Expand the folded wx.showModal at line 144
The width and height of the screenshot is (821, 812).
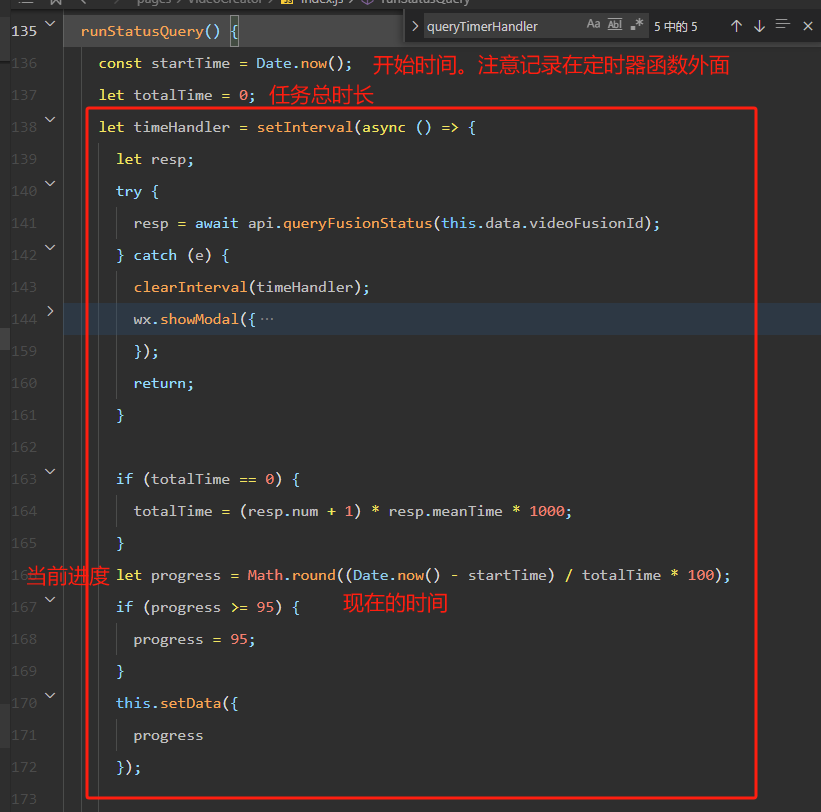50,311
